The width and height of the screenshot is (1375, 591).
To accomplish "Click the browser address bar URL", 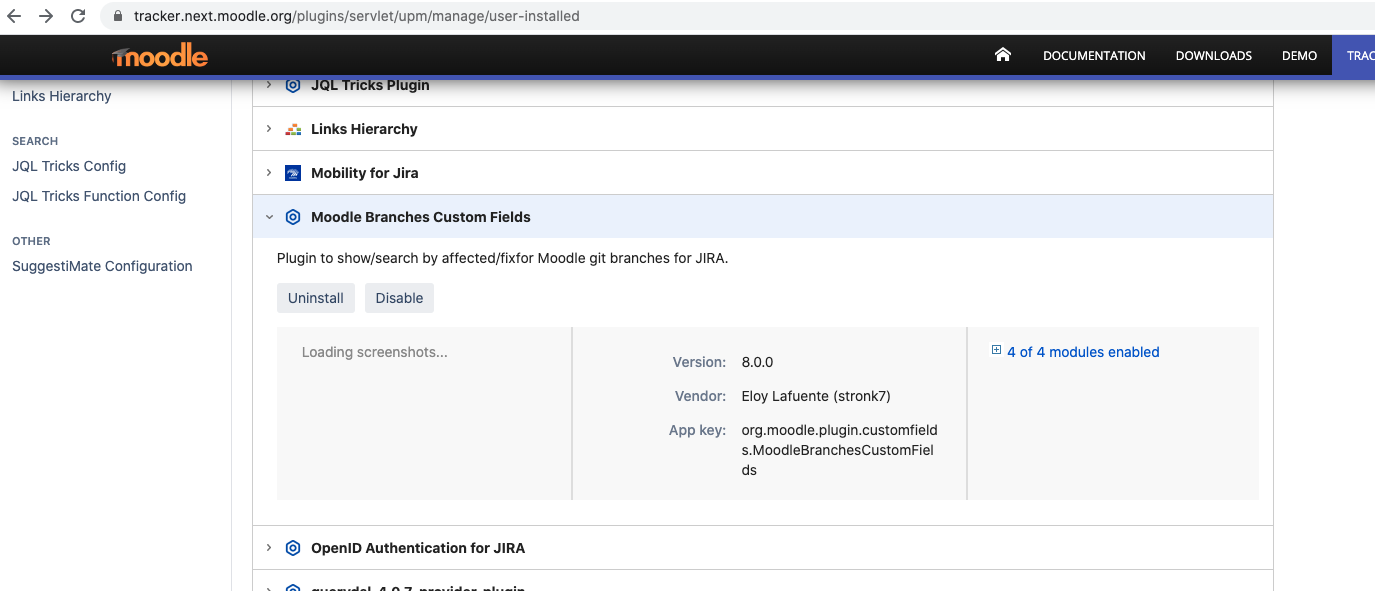I will (x=357, y=16).
